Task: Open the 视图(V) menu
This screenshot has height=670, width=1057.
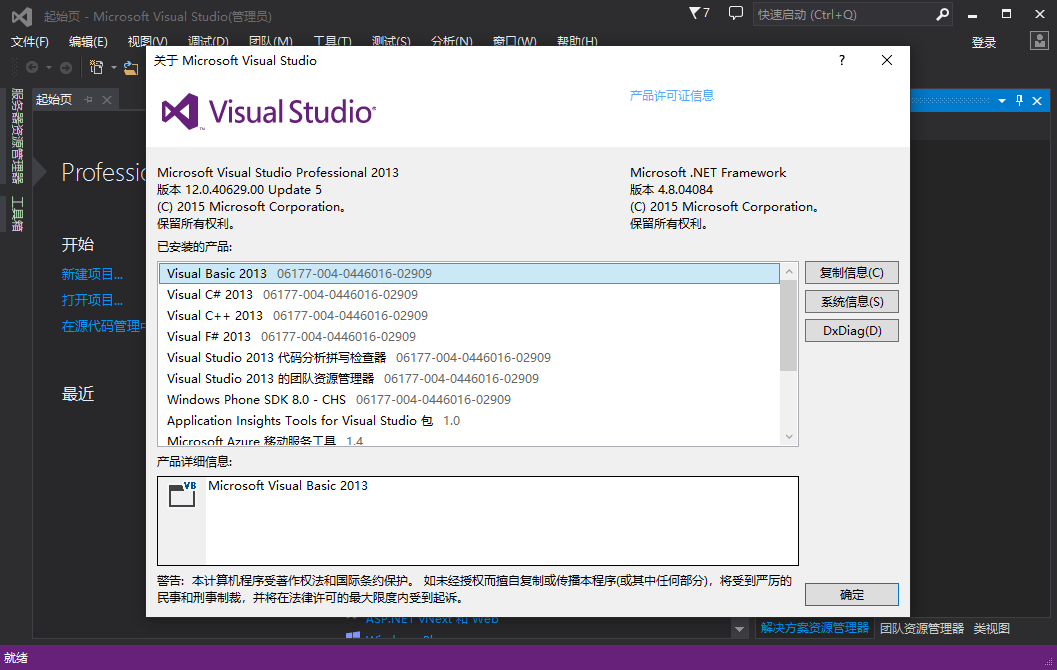Action: click(x=148, y=42)
